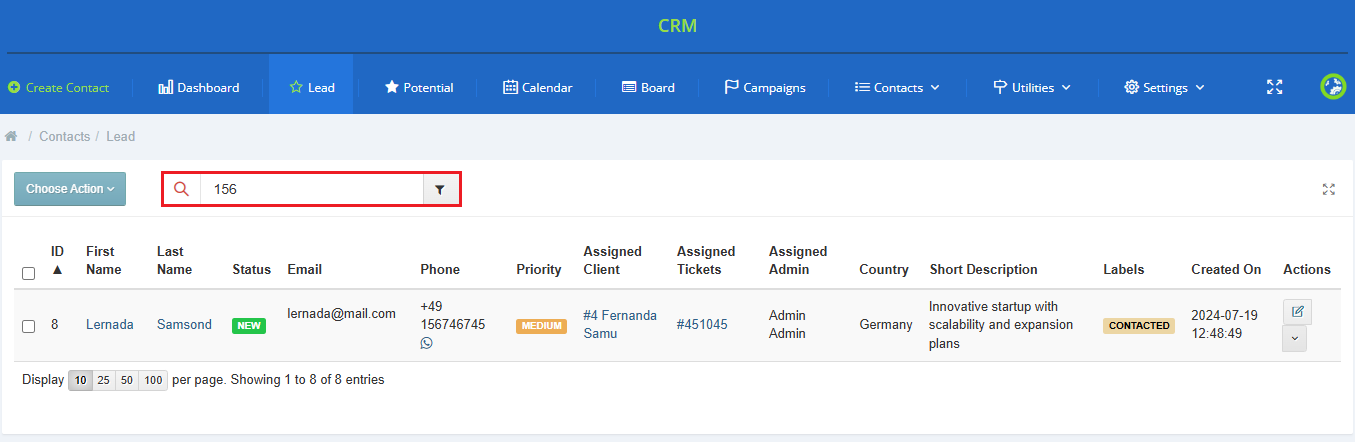Click the search magnifier icon
Viewport: 1355px width, 442px height.
182,189
